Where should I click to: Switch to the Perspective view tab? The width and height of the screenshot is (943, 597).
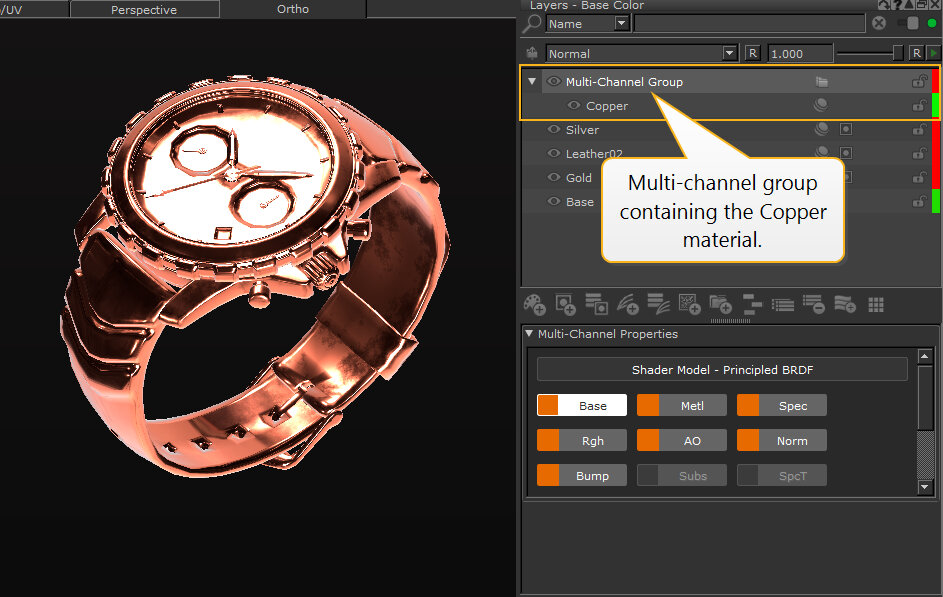144,10
